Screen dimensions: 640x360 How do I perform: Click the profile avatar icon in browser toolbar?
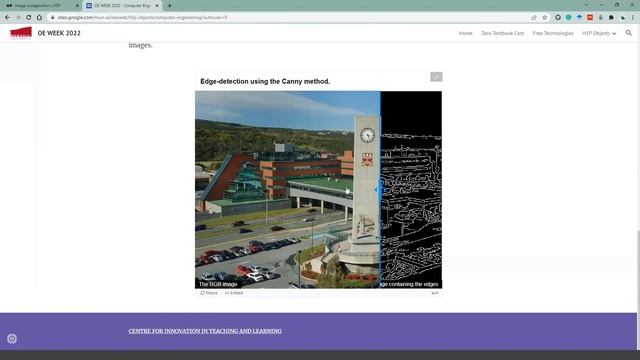click(x=622, y=18)
